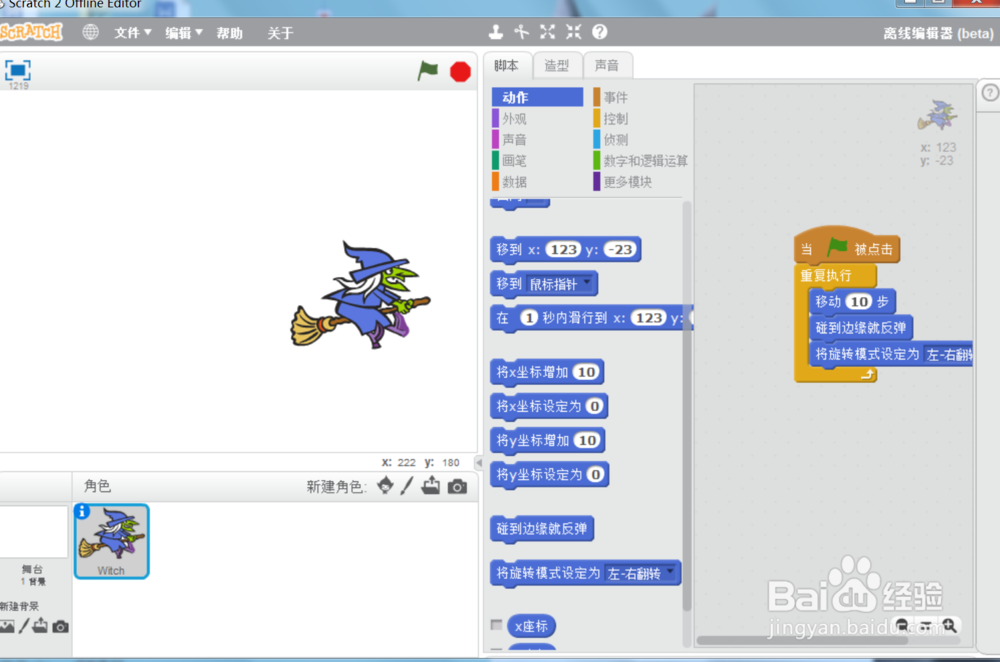Select the stage backdrop thumbnail
1000x662 pixels.
click(33, 532)
